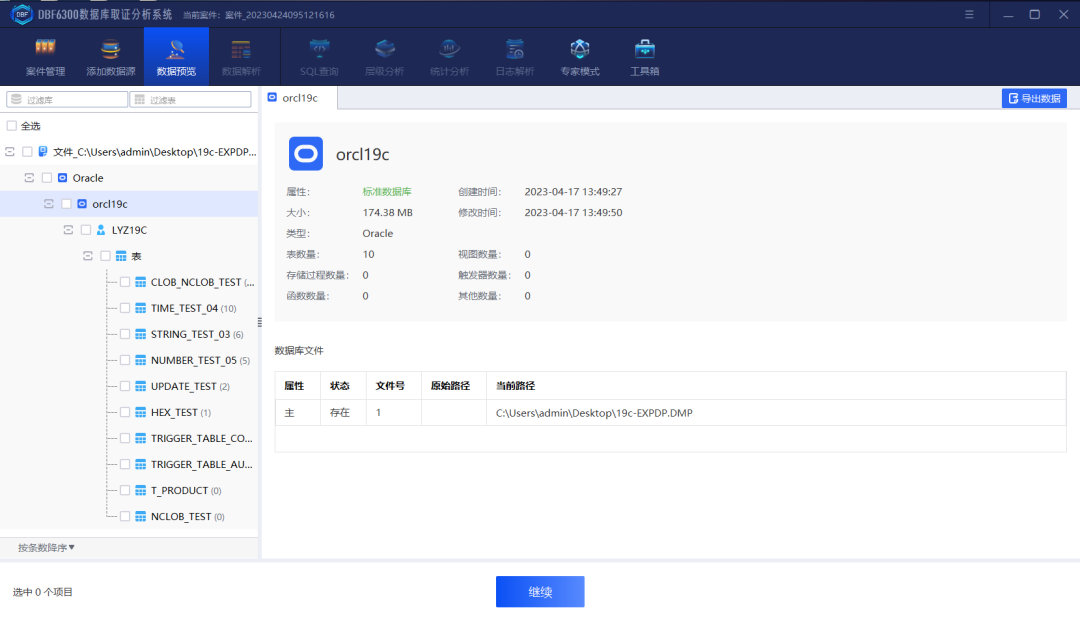Select the TRIGGER_TABLE_AU table row
This screenshot has height=621, width=1080.
pos(129,465)
